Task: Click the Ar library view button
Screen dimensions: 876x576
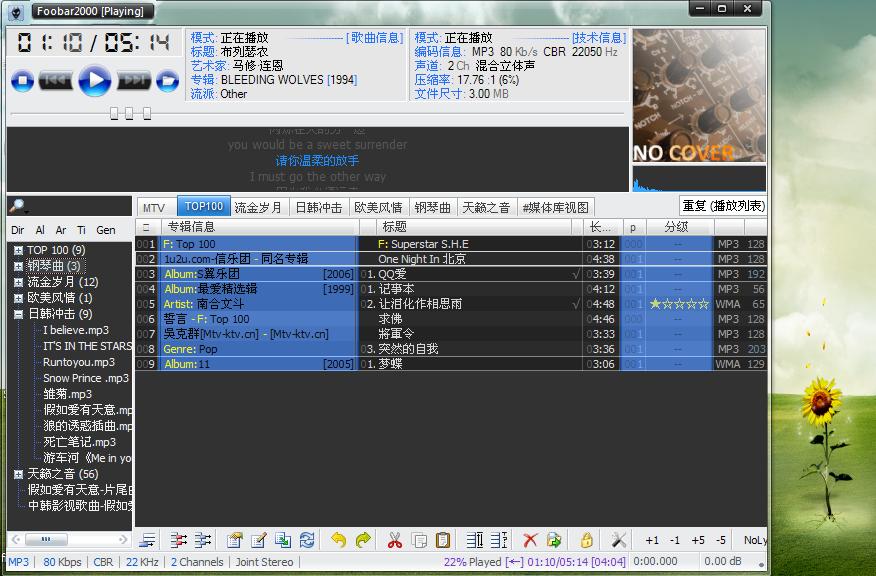Action: tap(61, 230)
